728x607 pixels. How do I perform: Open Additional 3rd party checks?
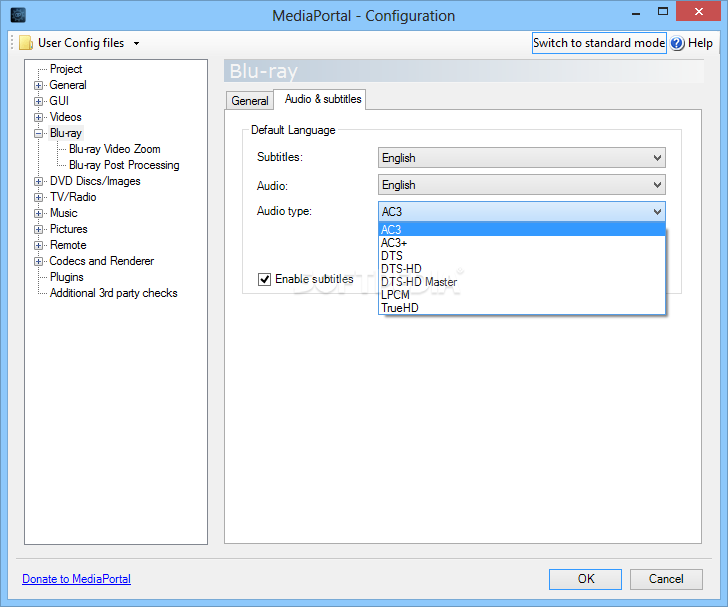[114, 294]
